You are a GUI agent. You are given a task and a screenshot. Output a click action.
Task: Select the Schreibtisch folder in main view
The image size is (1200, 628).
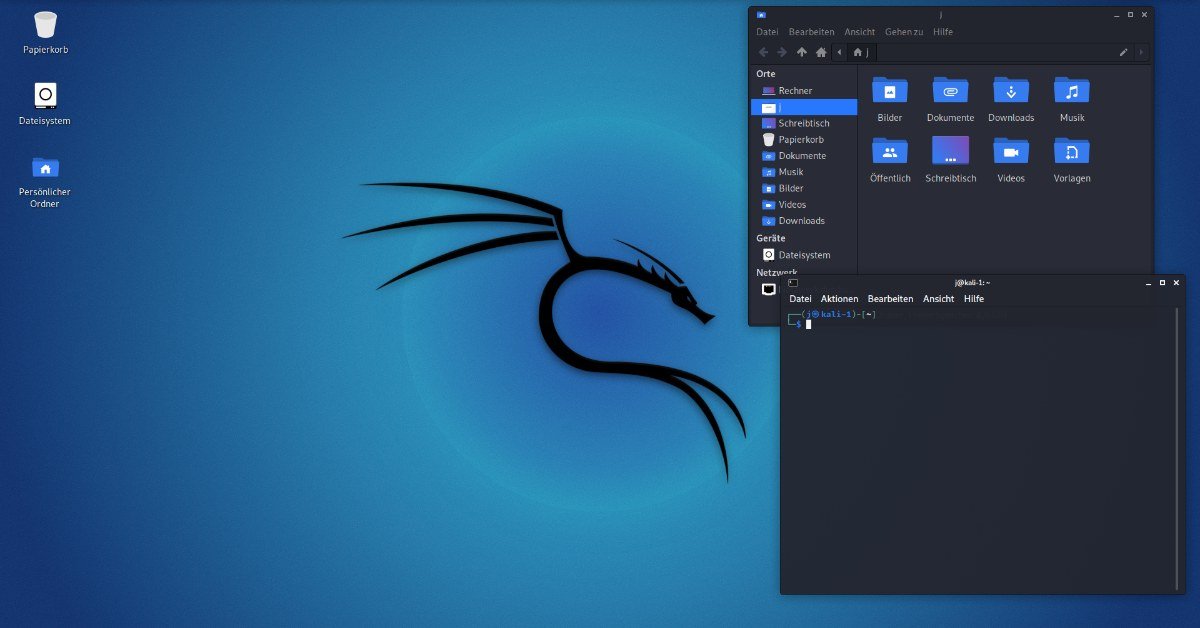(x=950, y=161)
